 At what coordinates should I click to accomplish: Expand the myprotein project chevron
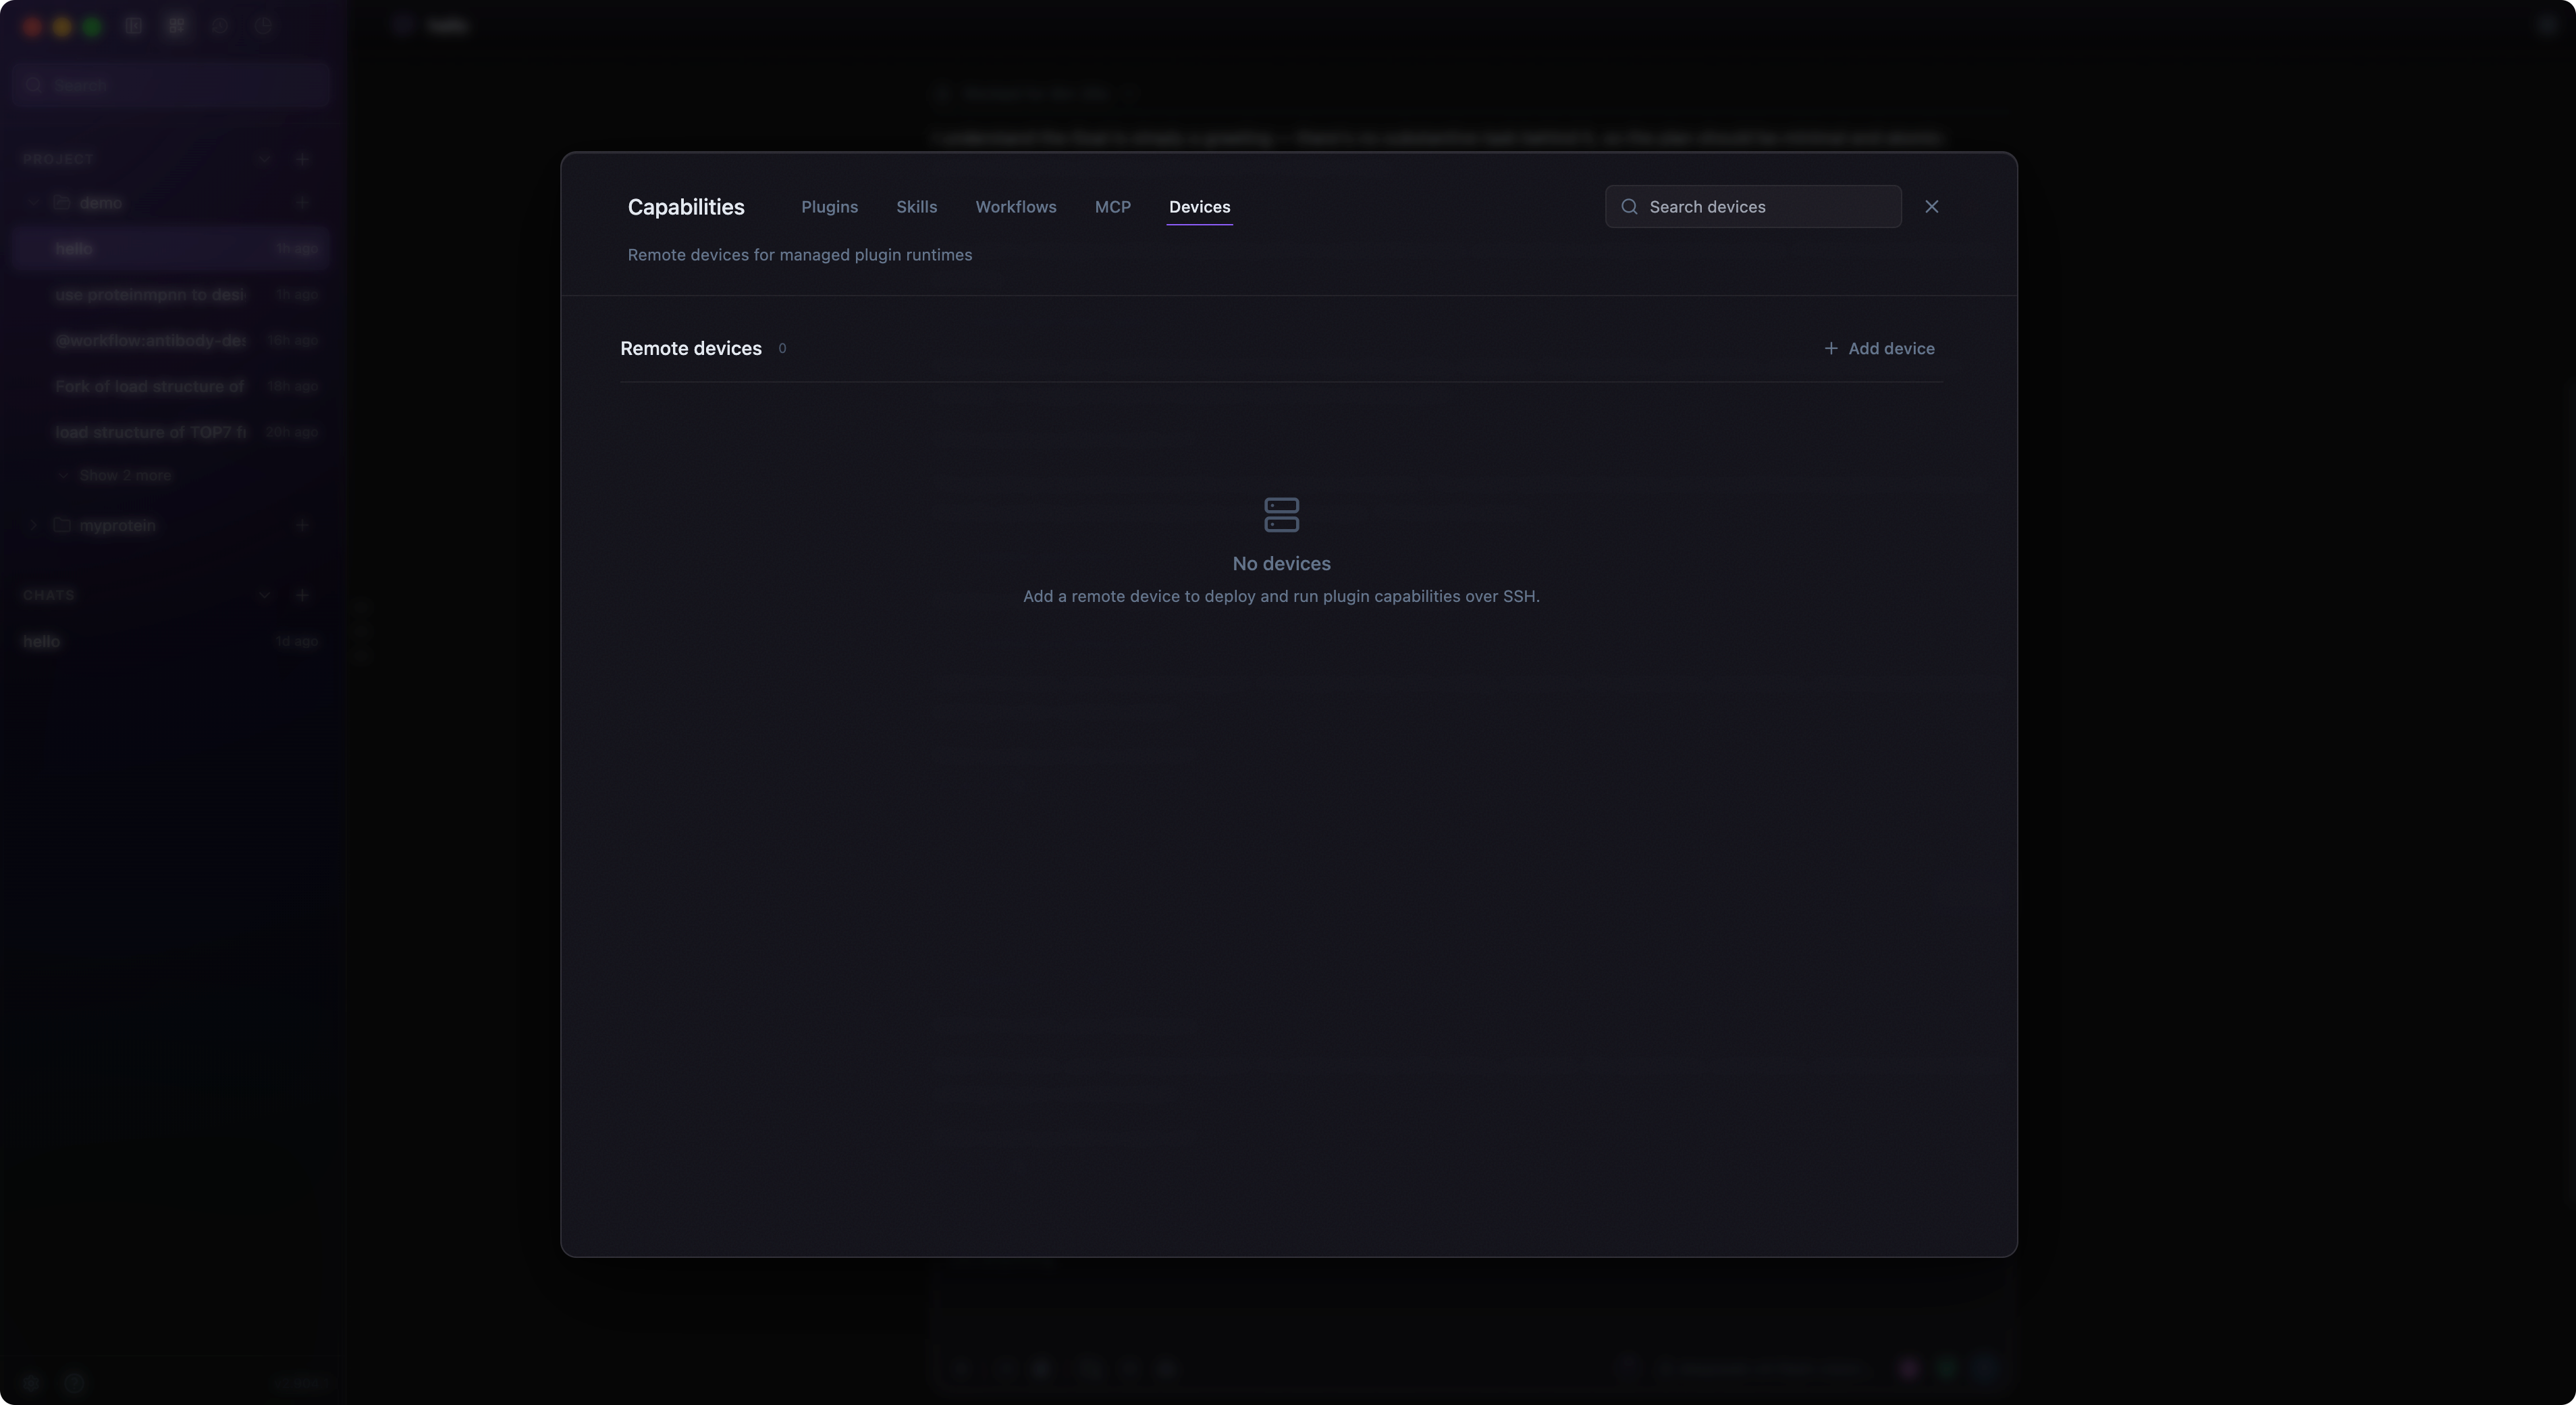(33, 526)
